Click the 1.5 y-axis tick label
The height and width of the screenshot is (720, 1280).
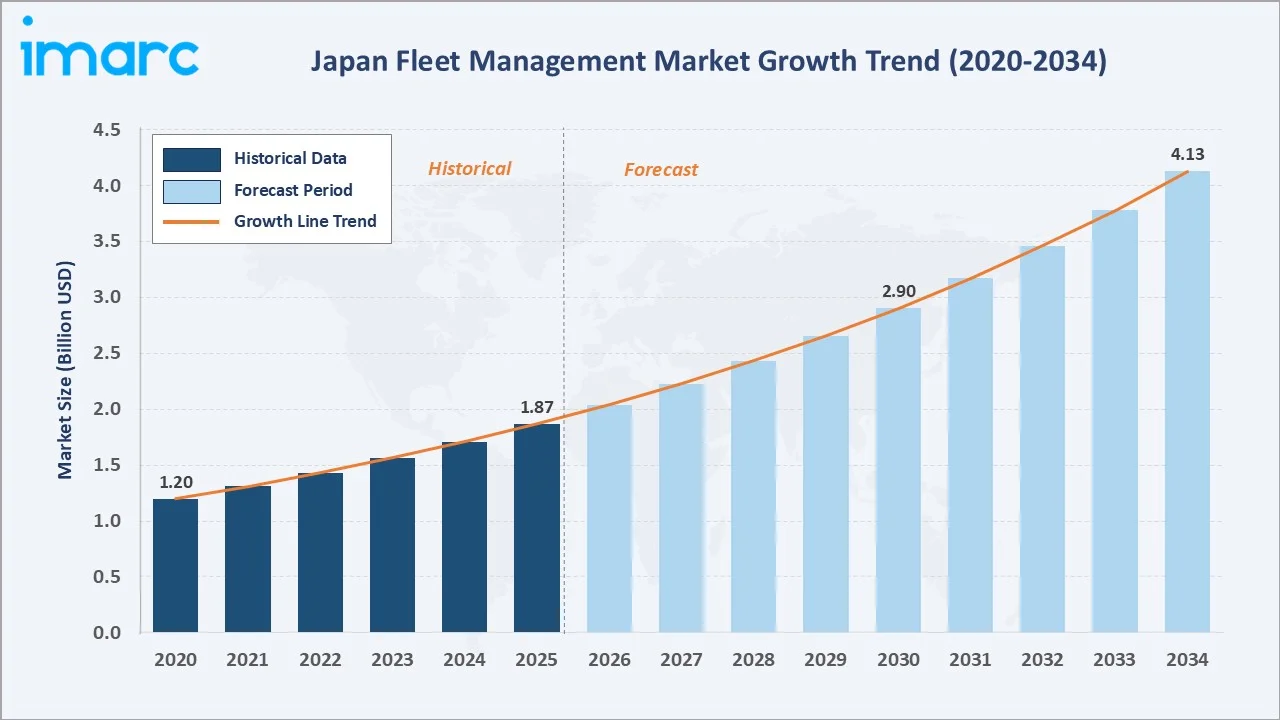(x=107, y=466)
